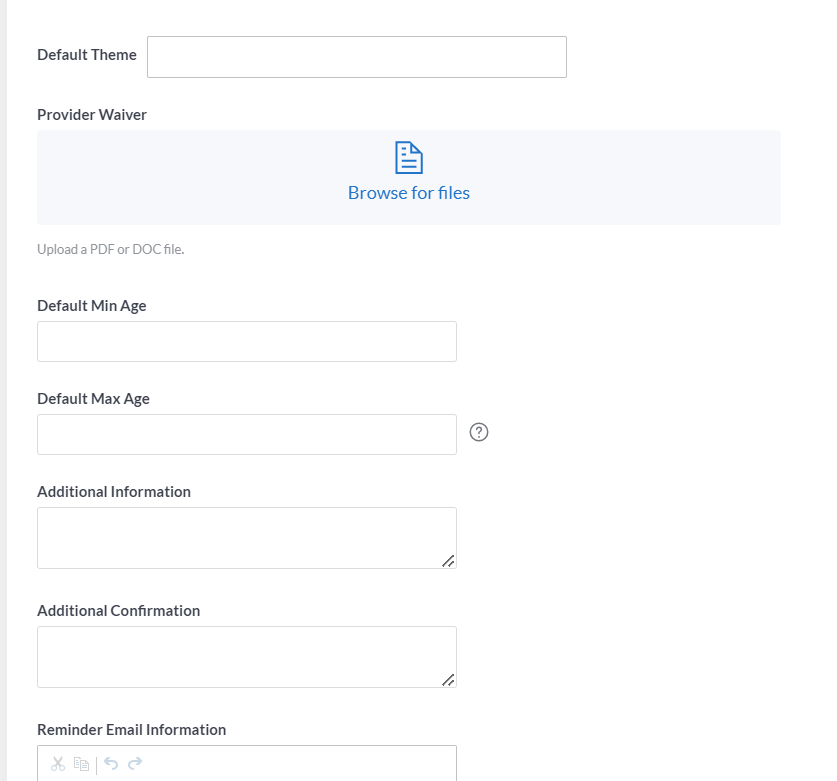
Task: Click Additional Confirmation textarea resize handle
Action: point(448,680)
